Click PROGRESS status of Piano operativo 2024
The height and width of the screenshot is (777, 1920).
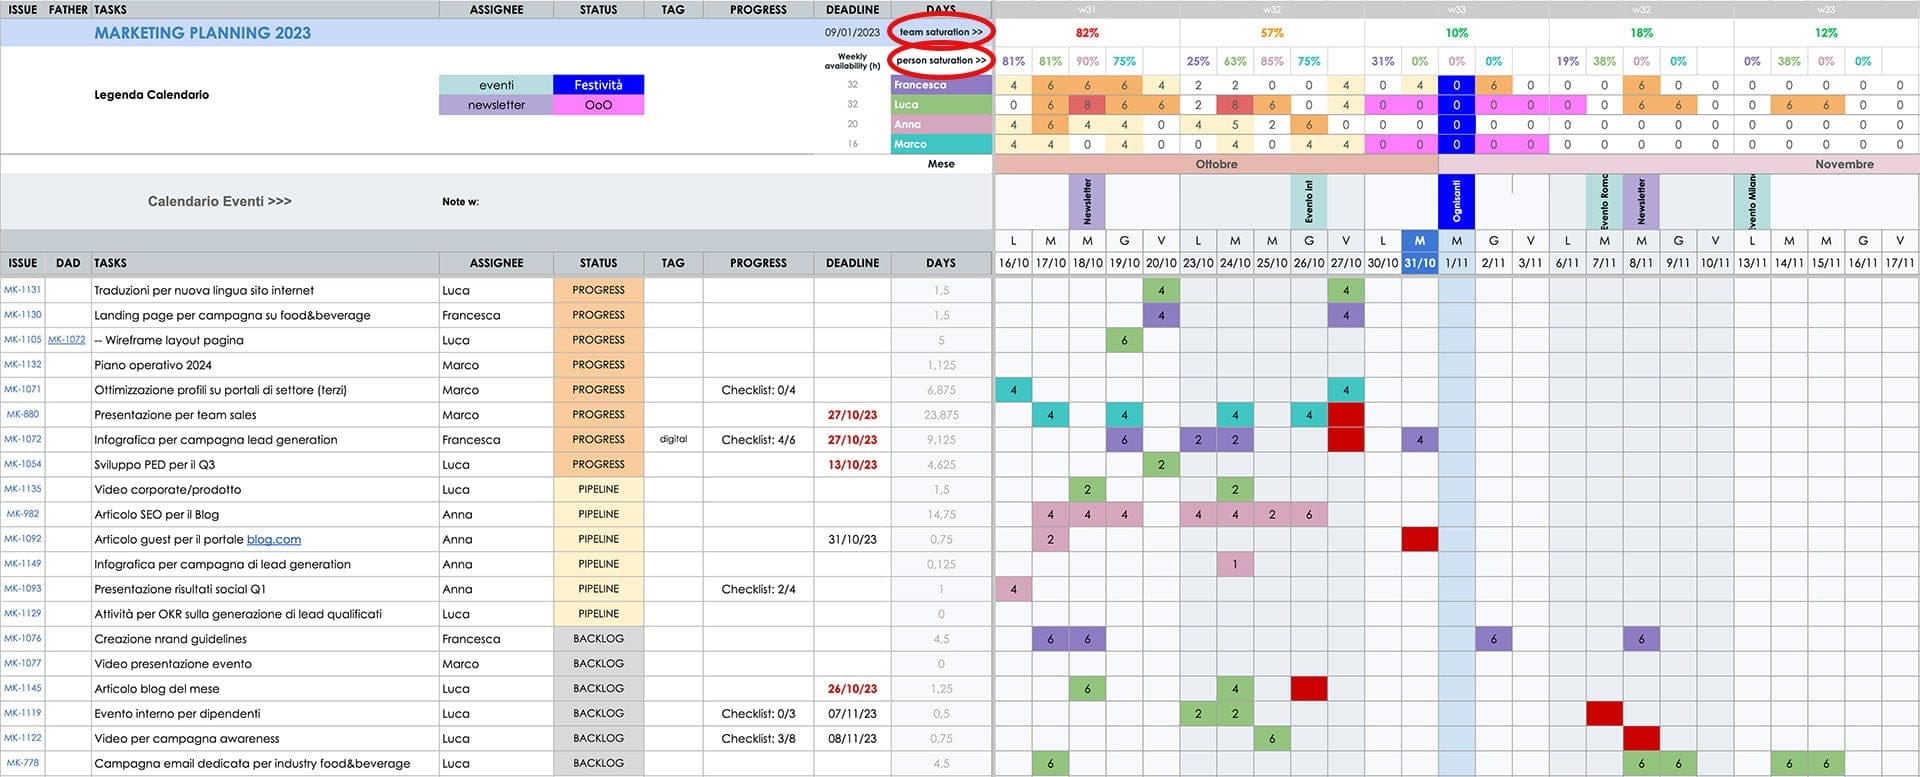598,365
